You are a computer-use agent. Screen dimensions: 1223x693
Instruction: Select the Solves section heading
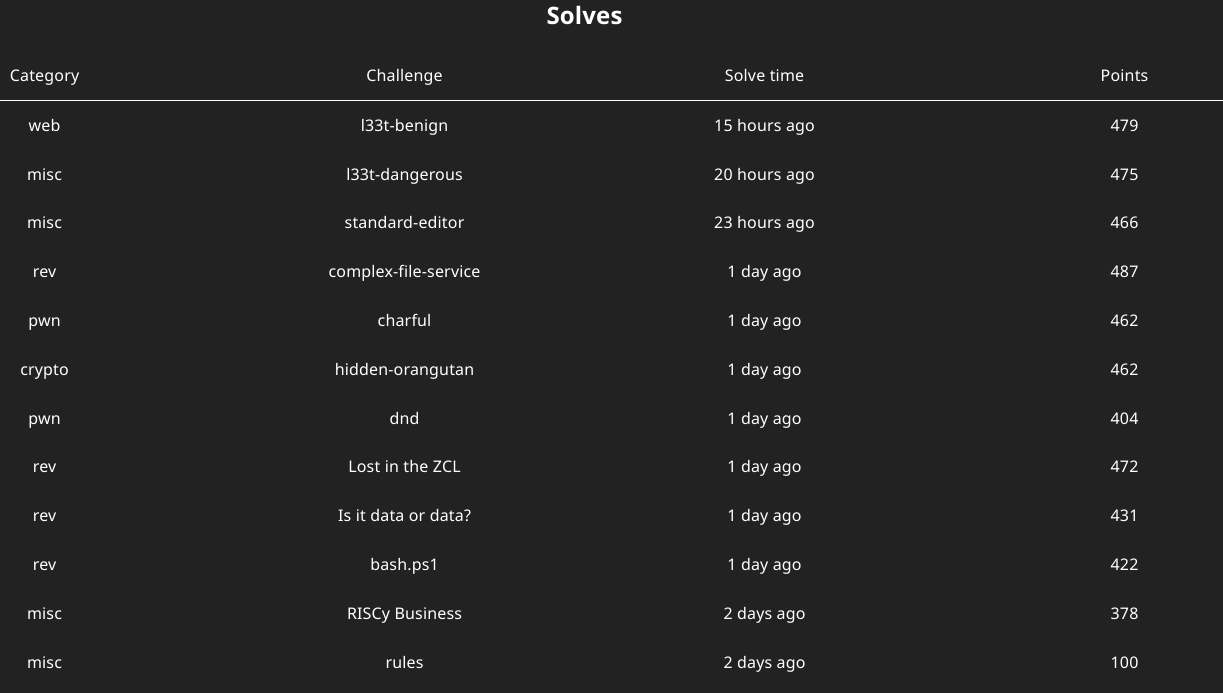point(584,16)
